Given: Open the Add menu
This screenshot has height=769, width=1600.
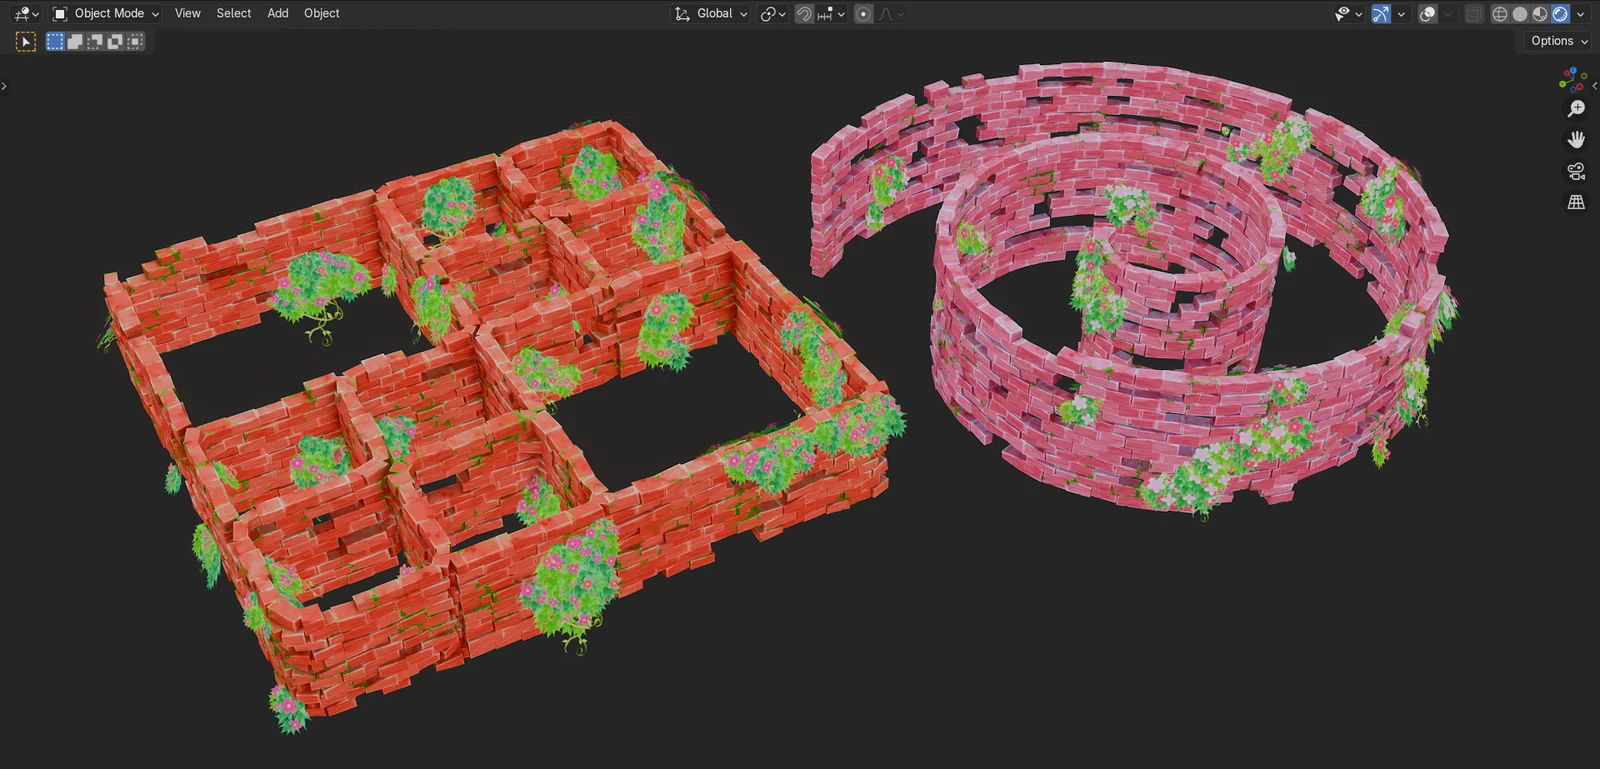Looking at the screenshot, I should pyautogui.click(x=278, y=14).
